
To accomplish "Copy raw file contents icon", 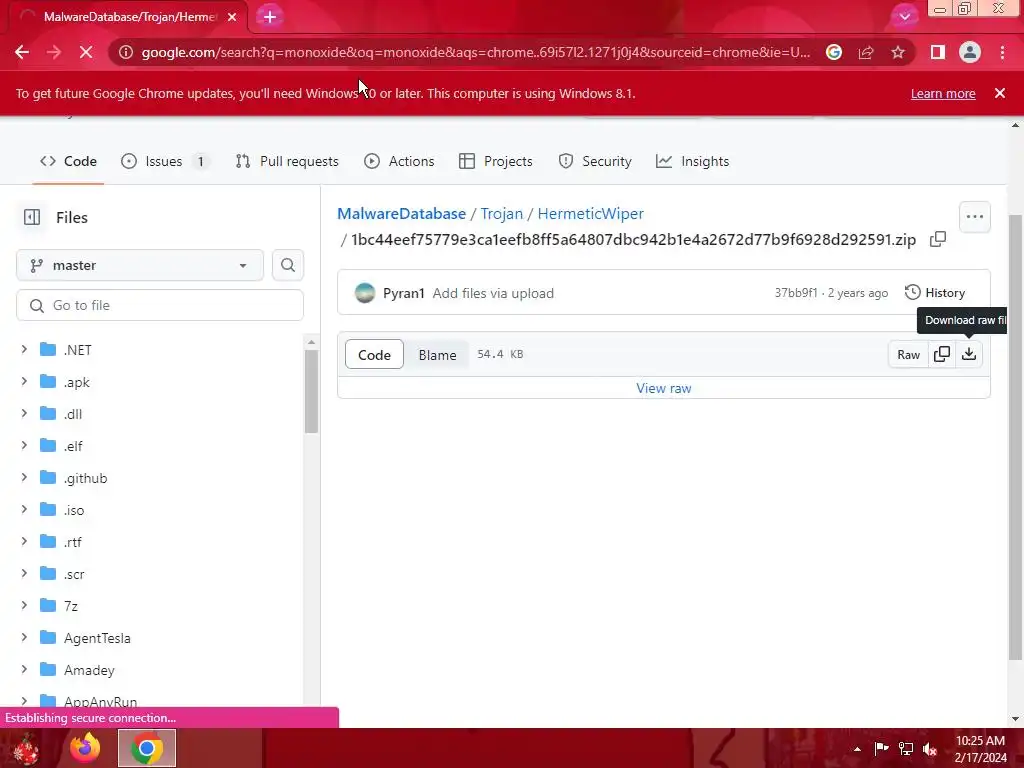I will click(x=942, y=355).
